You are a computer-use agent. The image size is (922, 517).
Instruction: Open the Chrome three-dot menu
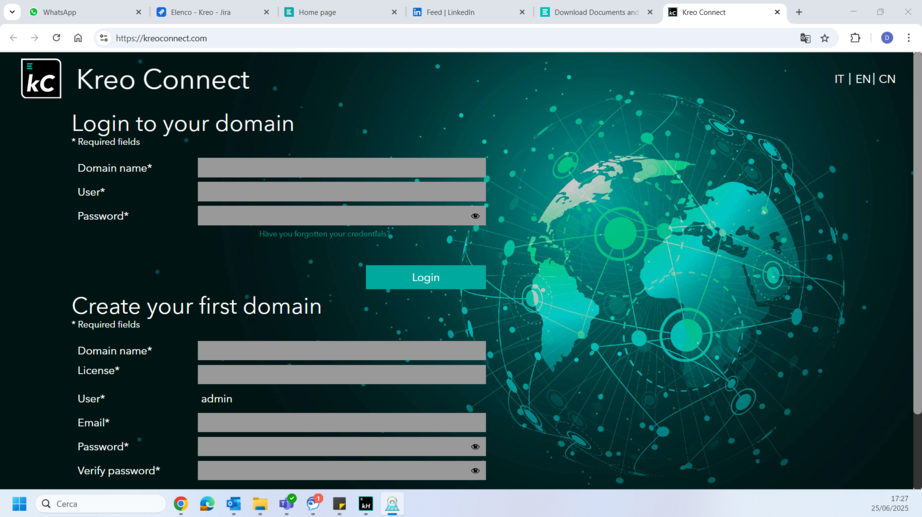coord(908,38)
